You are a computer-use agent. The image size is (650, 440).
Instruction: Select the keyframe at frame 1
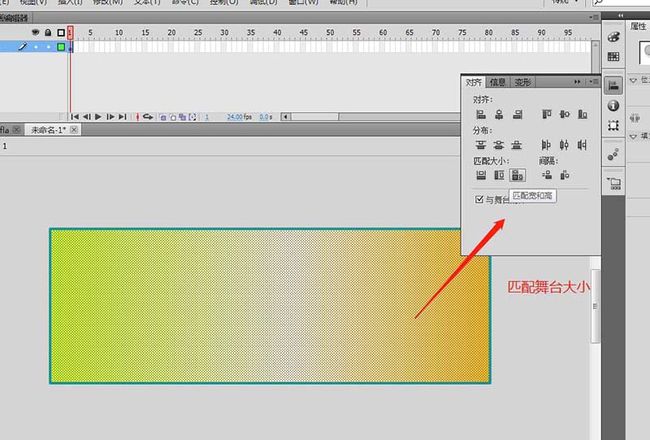click(x=71, y=47)
